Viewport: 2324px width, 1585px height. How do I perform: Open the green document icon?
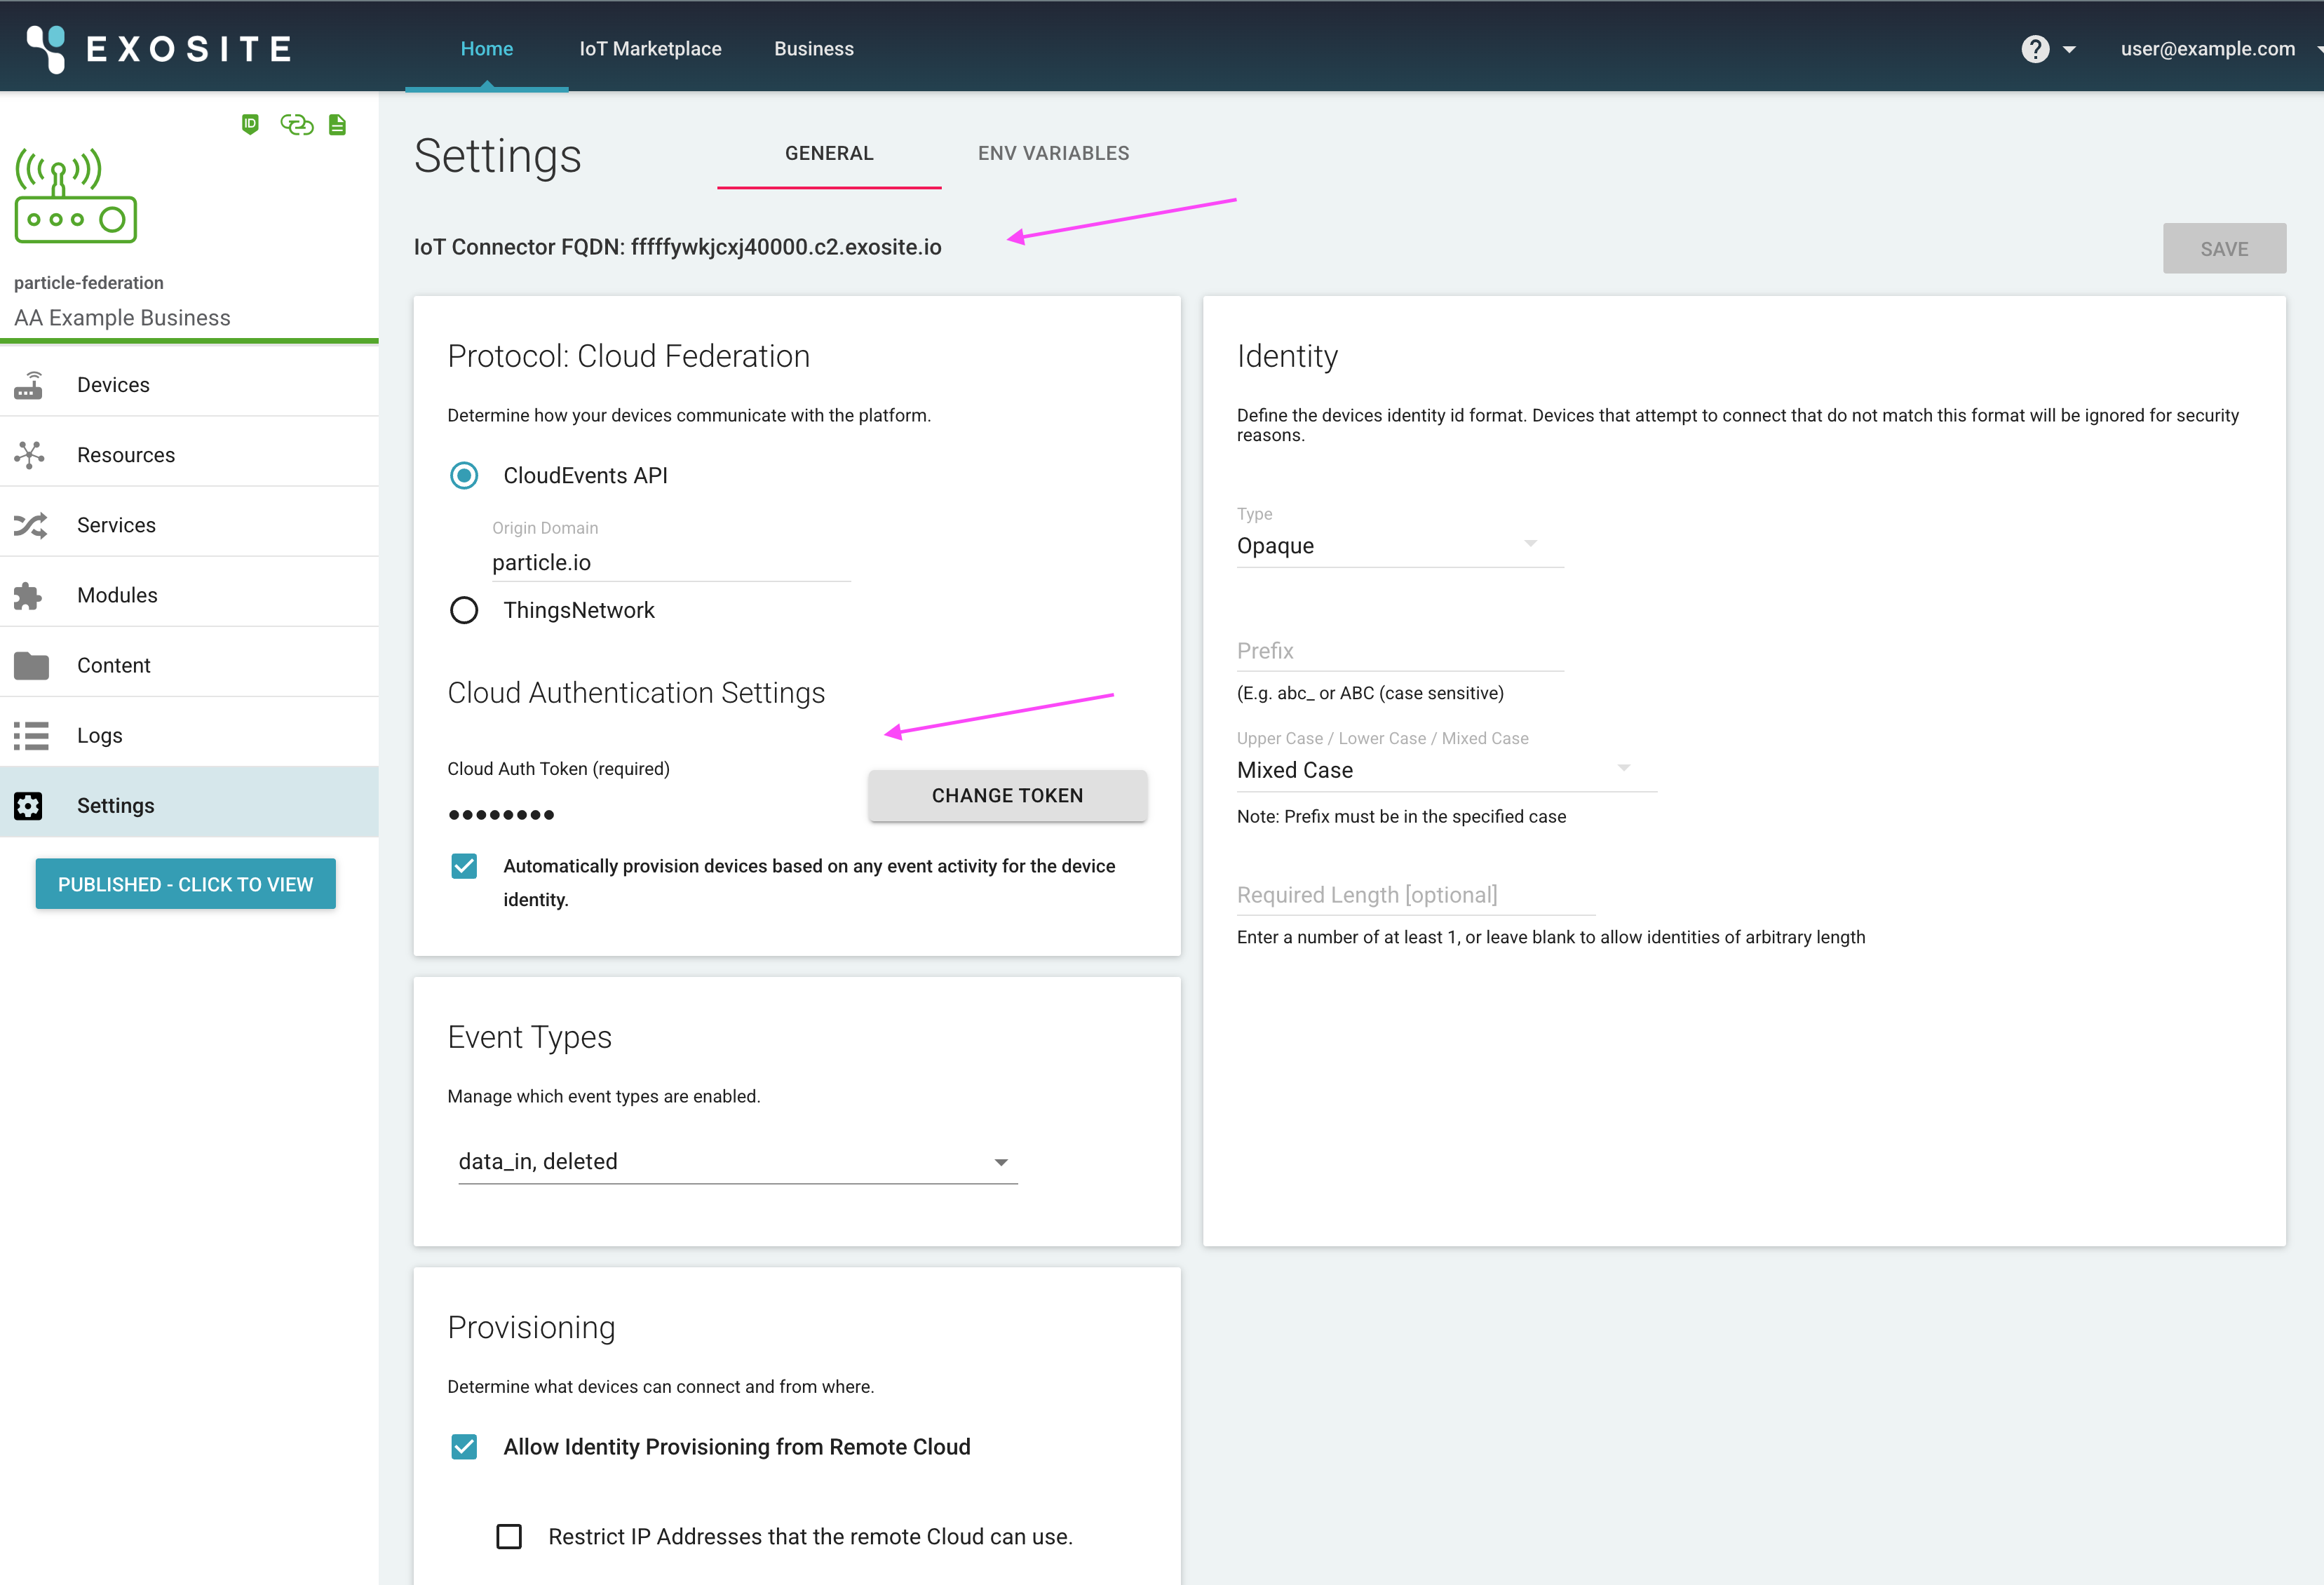coord(336,124)
